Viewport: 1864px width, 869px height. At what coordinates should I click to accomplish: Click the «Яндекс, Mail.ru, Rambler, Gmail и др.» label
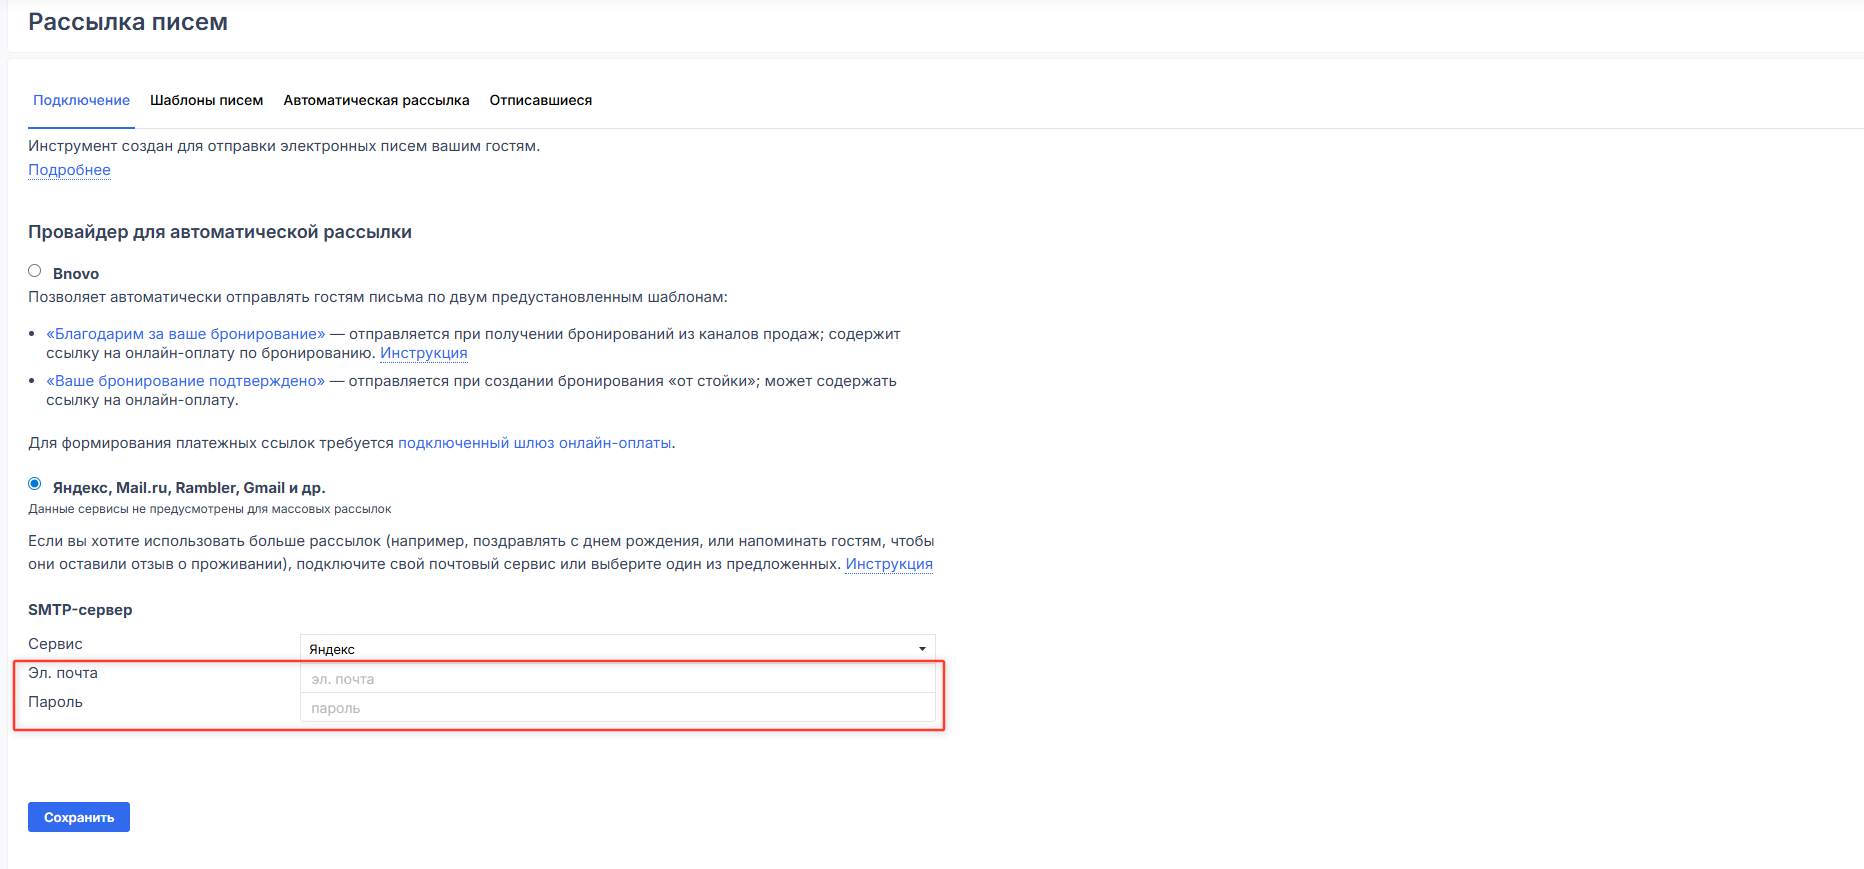pos(189,488)
